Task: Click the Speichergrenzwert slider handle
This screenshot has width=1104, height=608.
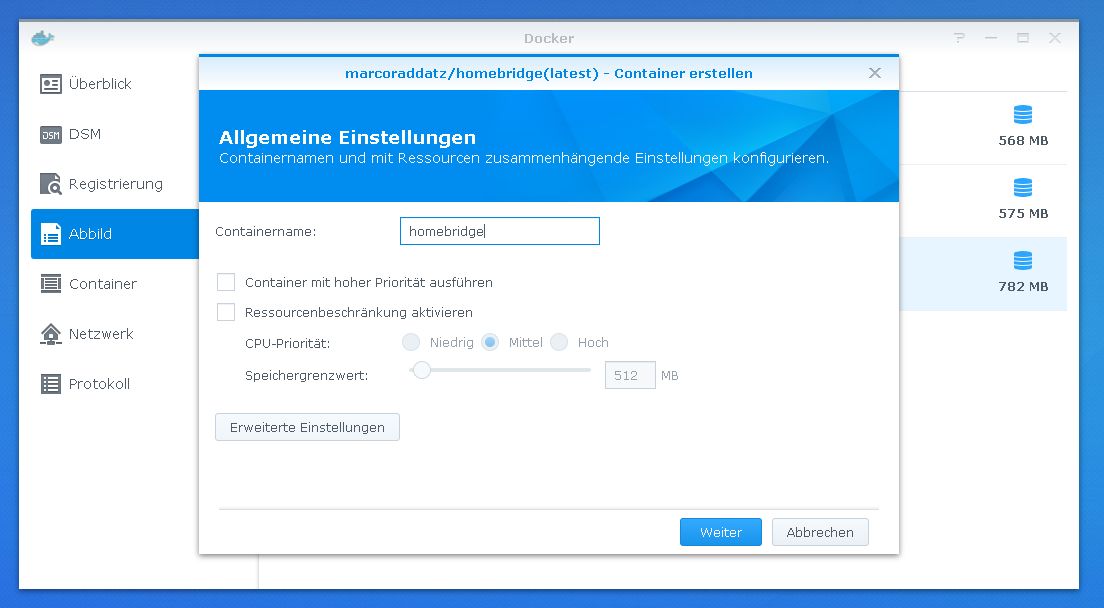Action: 422,369
